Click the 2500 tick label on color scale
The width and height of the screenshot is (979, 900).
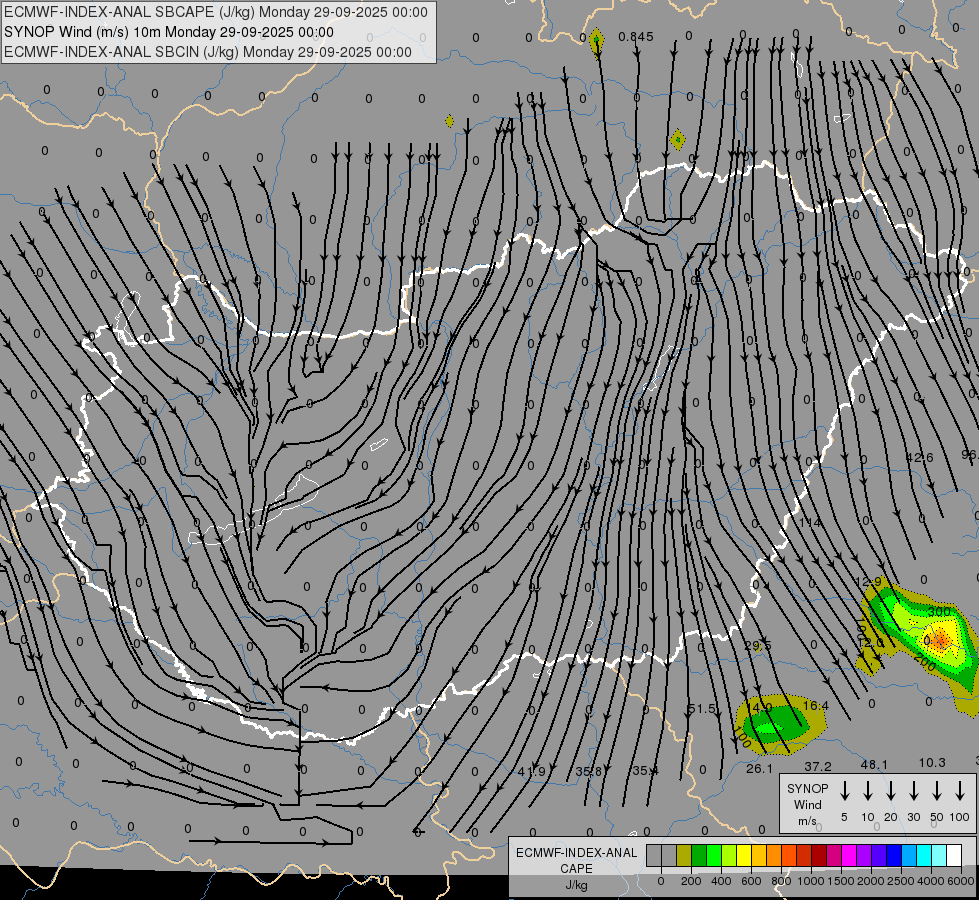click(x=900, y=881)
